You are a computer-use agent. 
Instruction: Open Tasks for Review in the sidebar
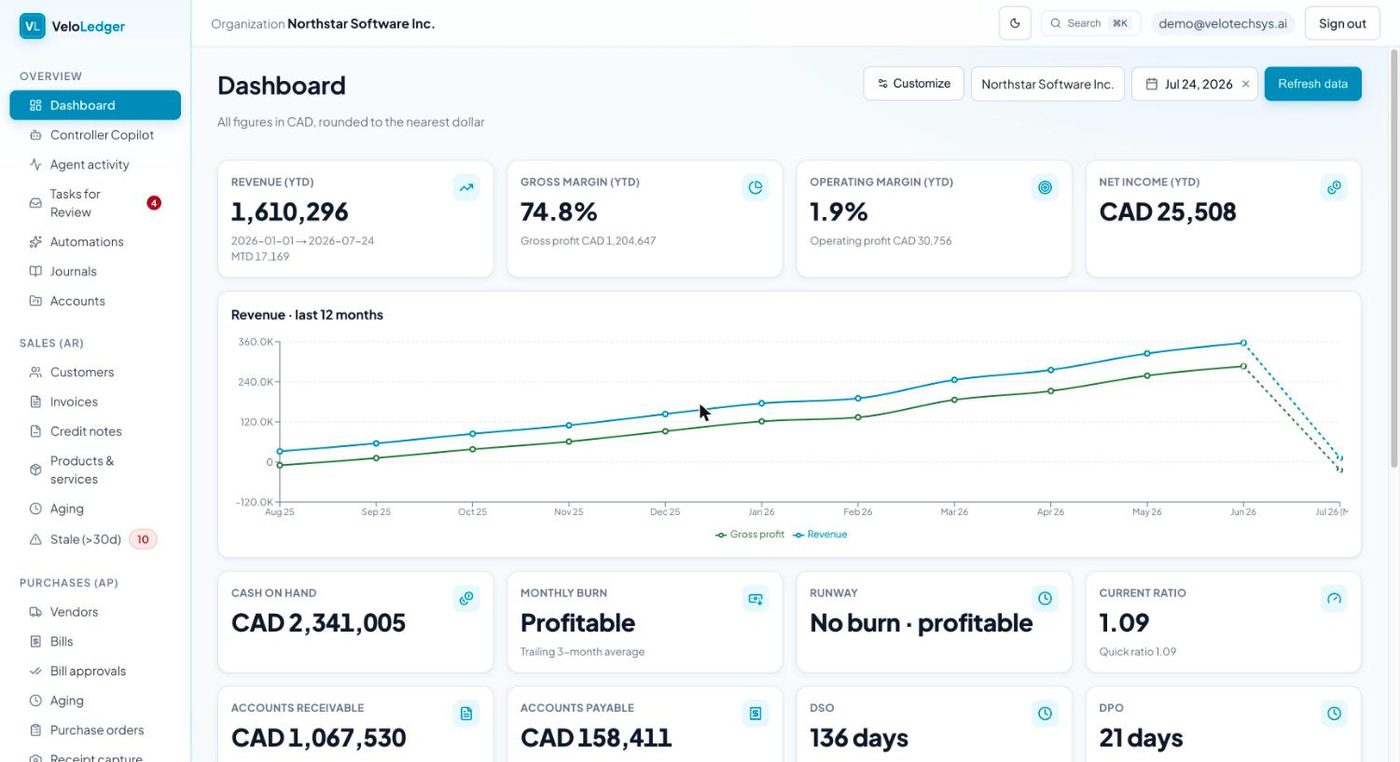point(95,203)
